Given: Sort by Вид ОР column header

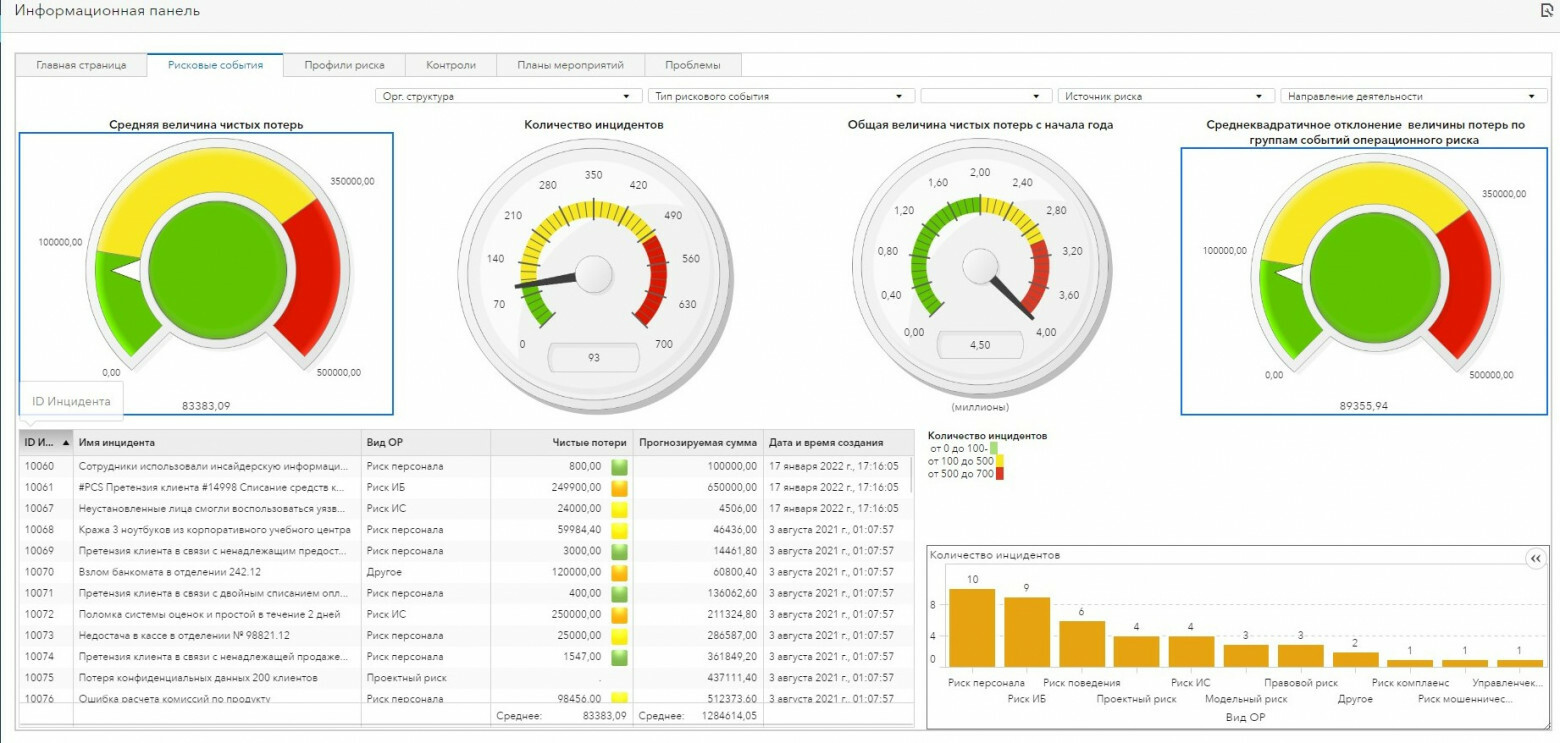Looking at the screenshot, I should [x=426, y=442].
